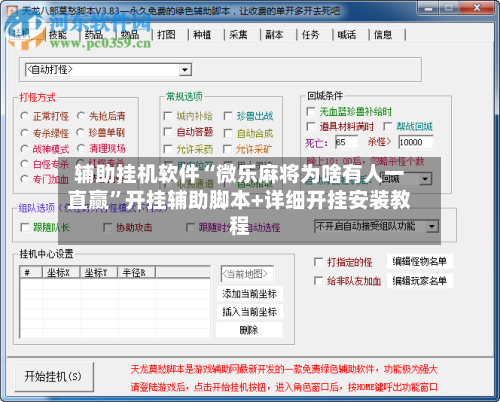
Task: Click the 删除 button
Action: point(249,330)
